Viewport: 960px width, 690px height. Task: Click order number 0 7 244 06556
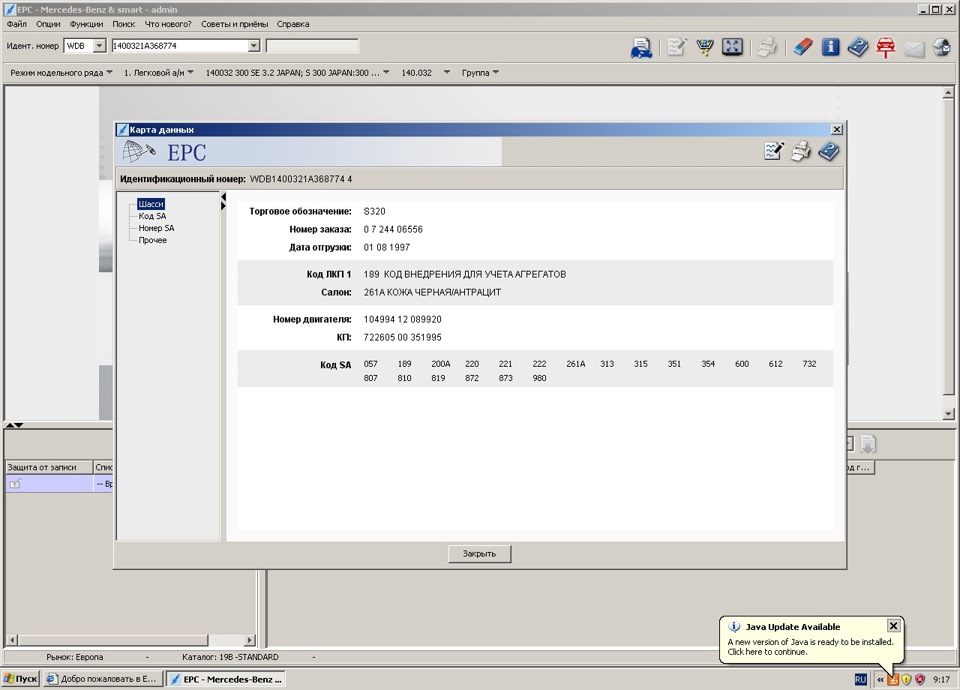pos(393,230)
